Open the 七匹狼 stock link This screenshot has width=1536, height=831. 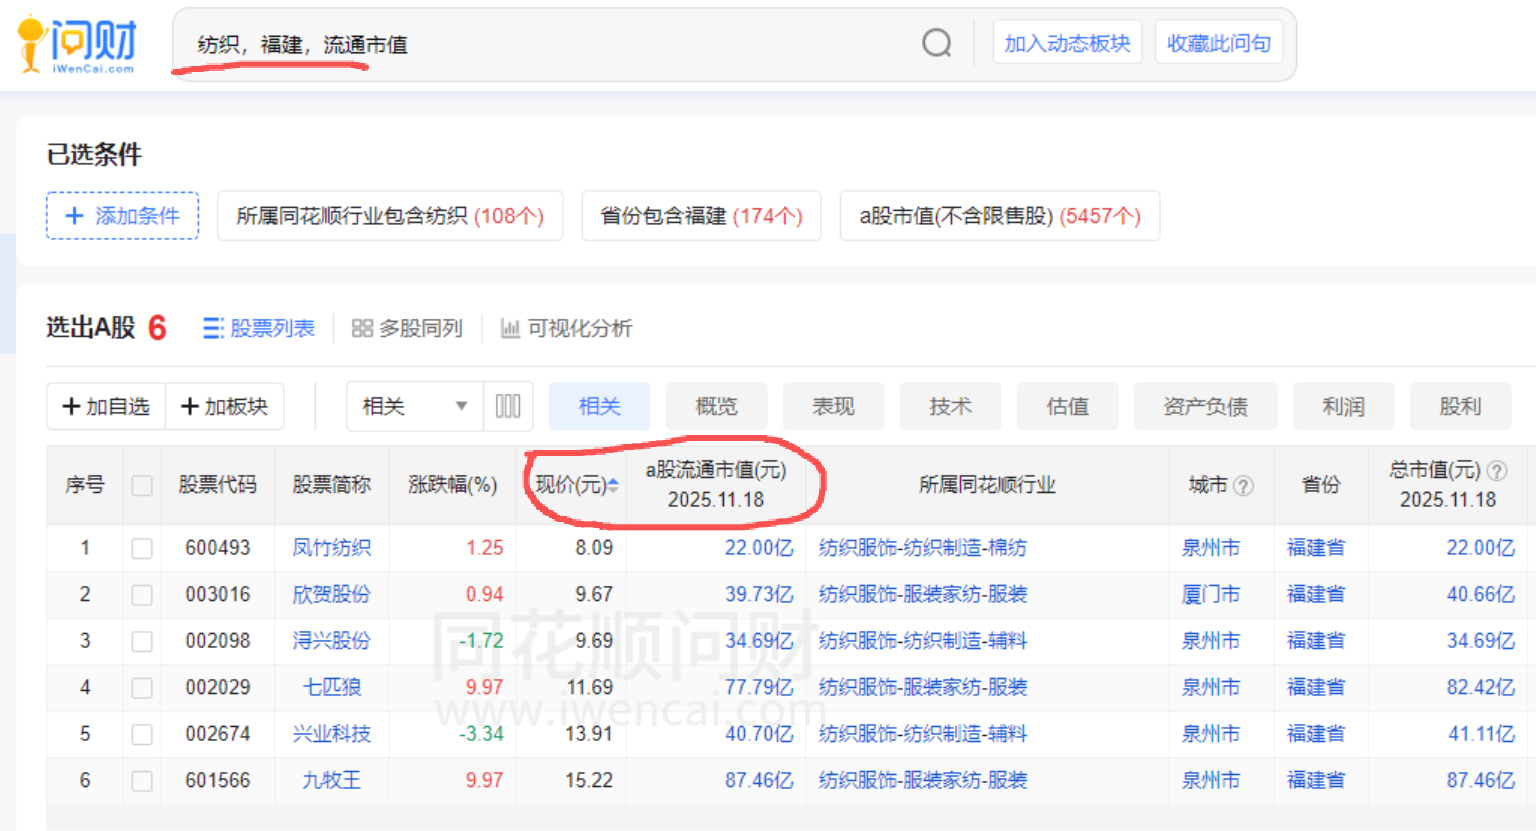[331, 688]
